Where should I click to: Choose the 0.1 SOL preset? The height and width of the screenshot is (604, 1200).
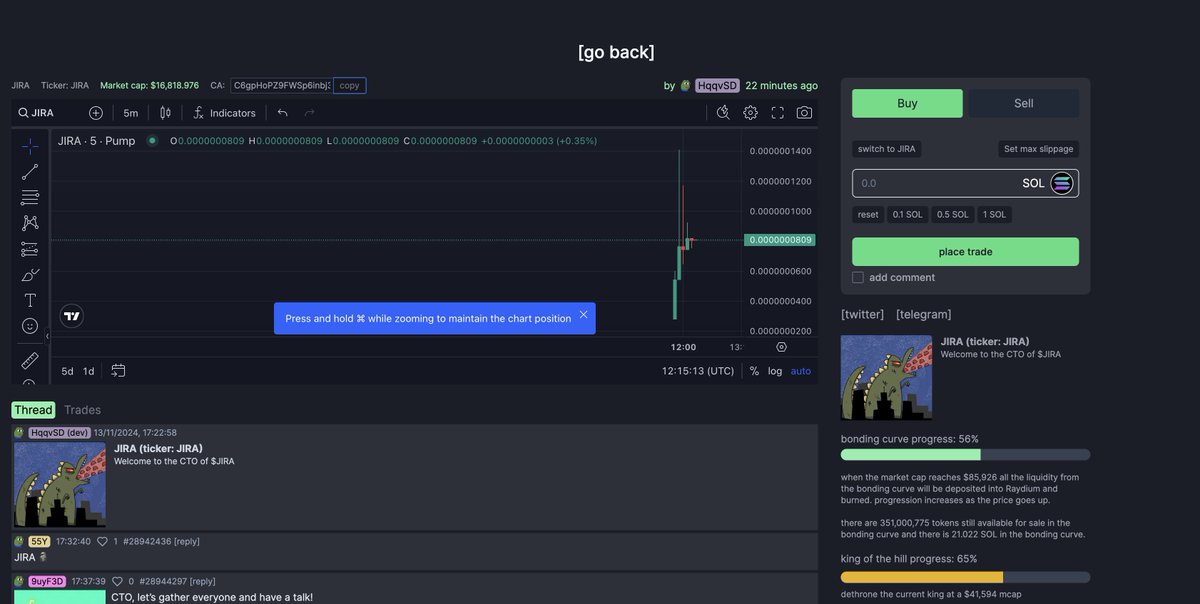click(907, 215)
